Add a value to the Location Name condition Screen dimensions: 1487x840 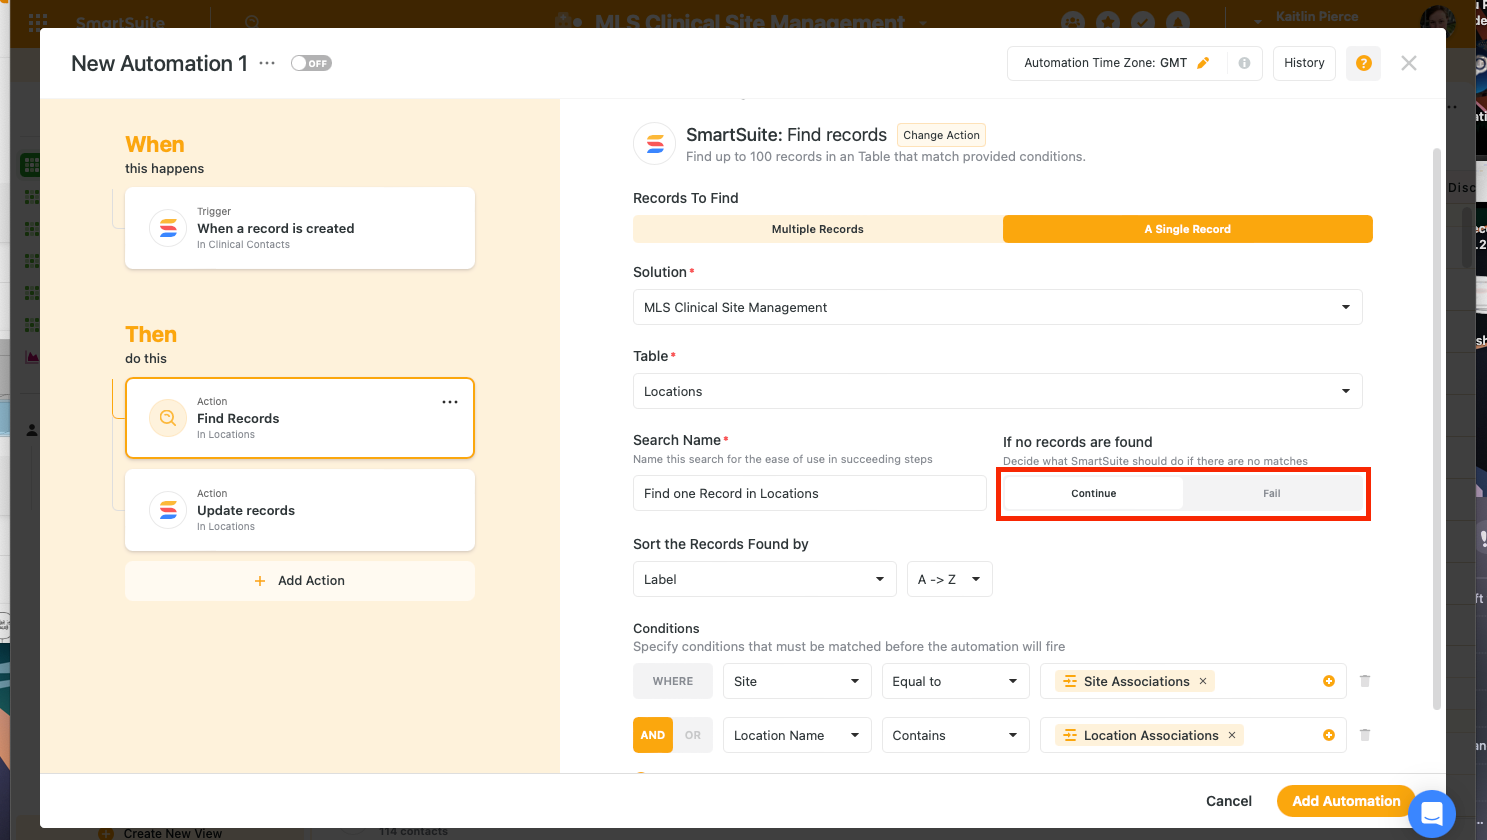(1329, 735)
